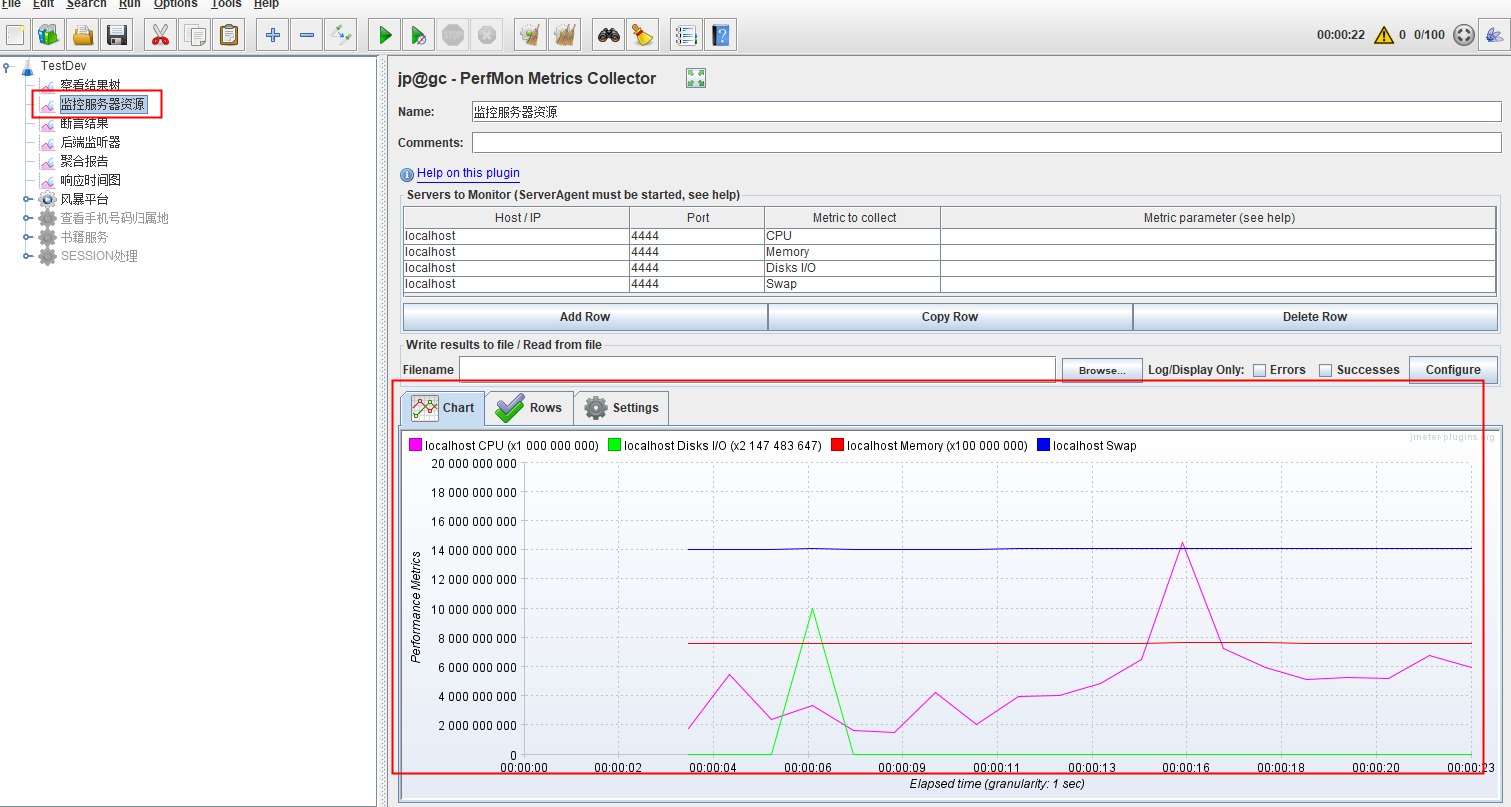The image size is (1511, 807).
Task: Click the green Start test button
Action: [384, 36]
